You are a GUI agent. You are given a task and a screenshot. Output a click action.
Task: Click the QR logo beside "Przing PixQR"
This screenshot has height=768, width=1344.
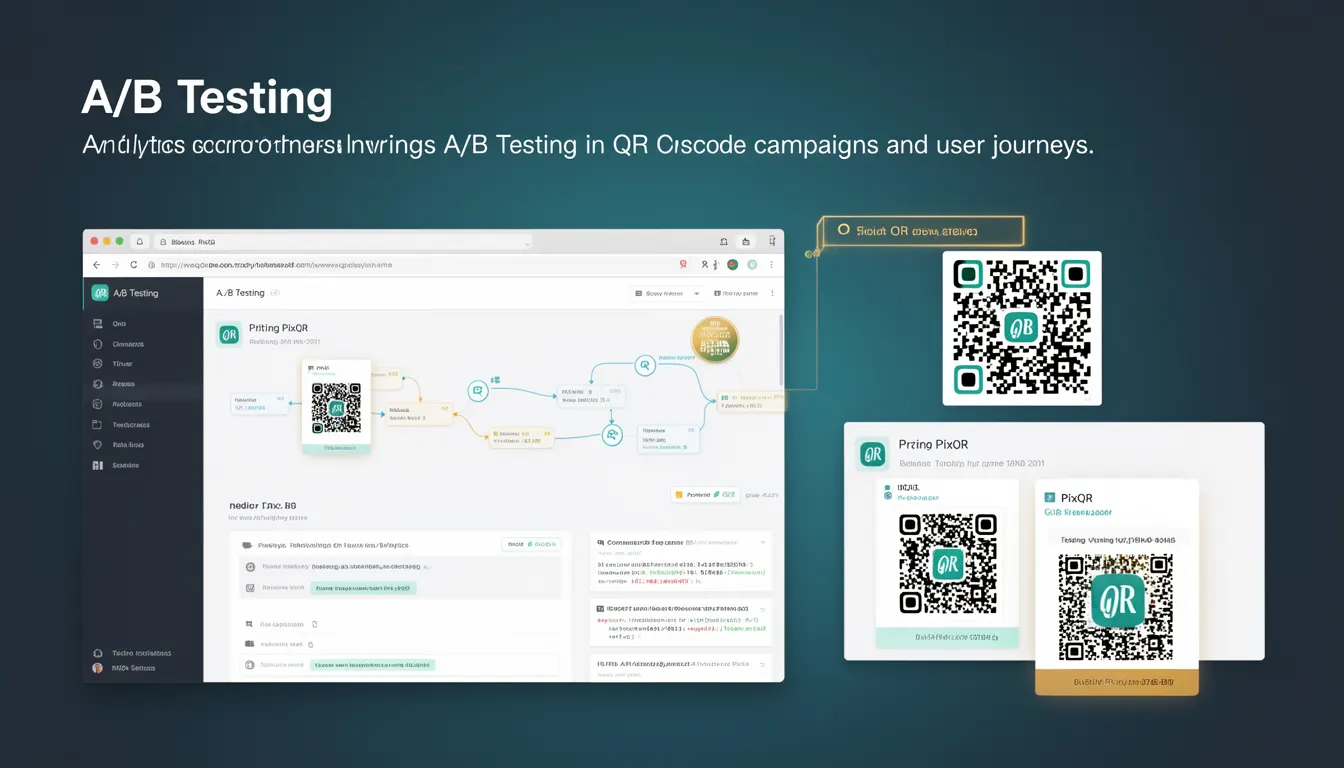(873, 455)
